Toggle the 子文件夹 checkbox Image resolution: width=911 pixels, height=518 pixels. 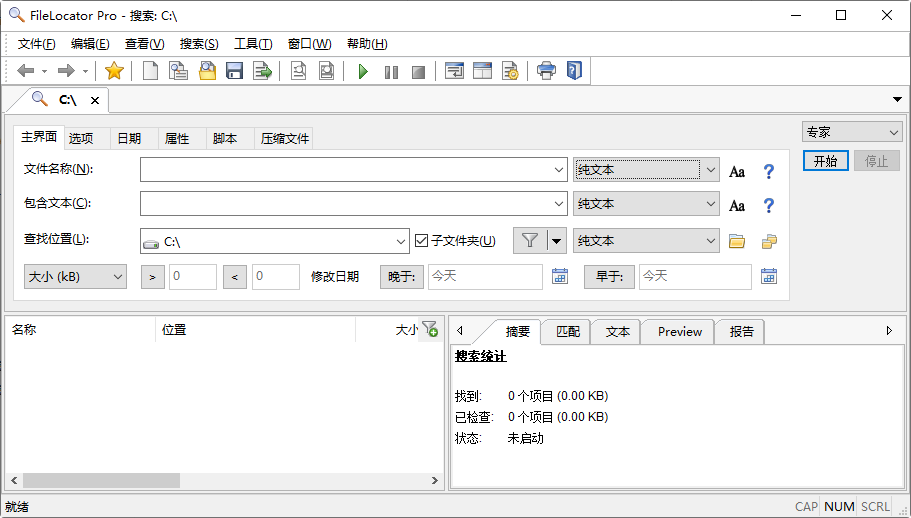tap(421, 240)
